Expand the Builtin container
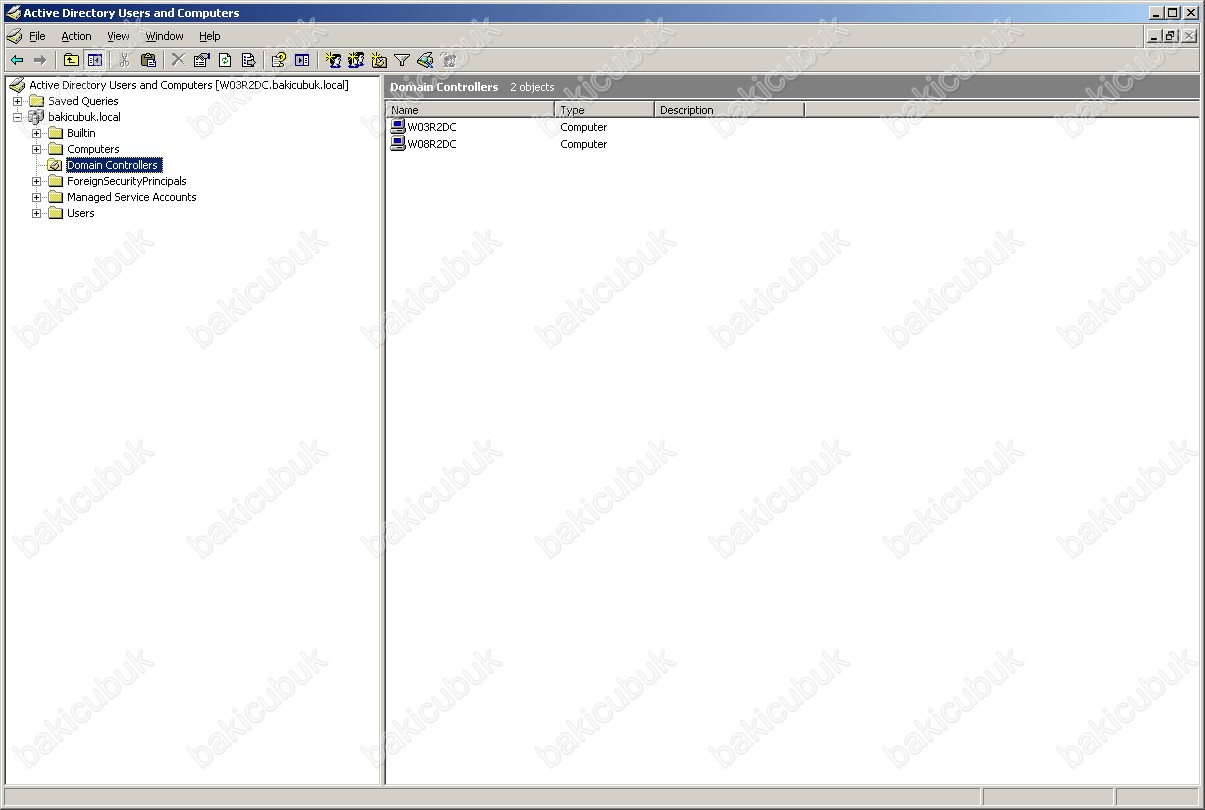Screen dimensions: 1205x810 click(x=36, y=133)
